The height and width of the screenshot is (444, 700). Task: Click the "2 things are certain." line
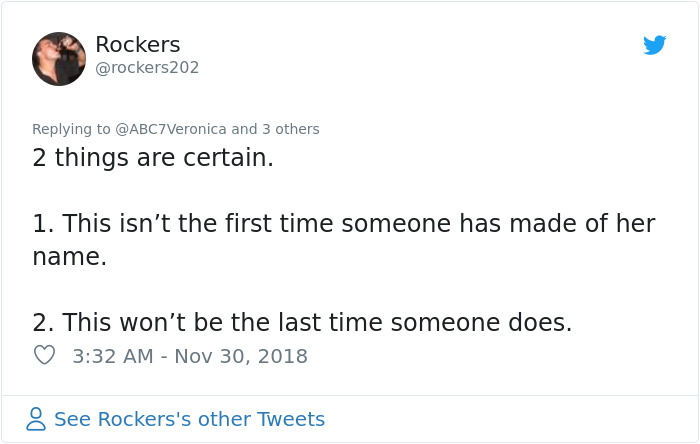pyautogui.click(x=153, y=158)
